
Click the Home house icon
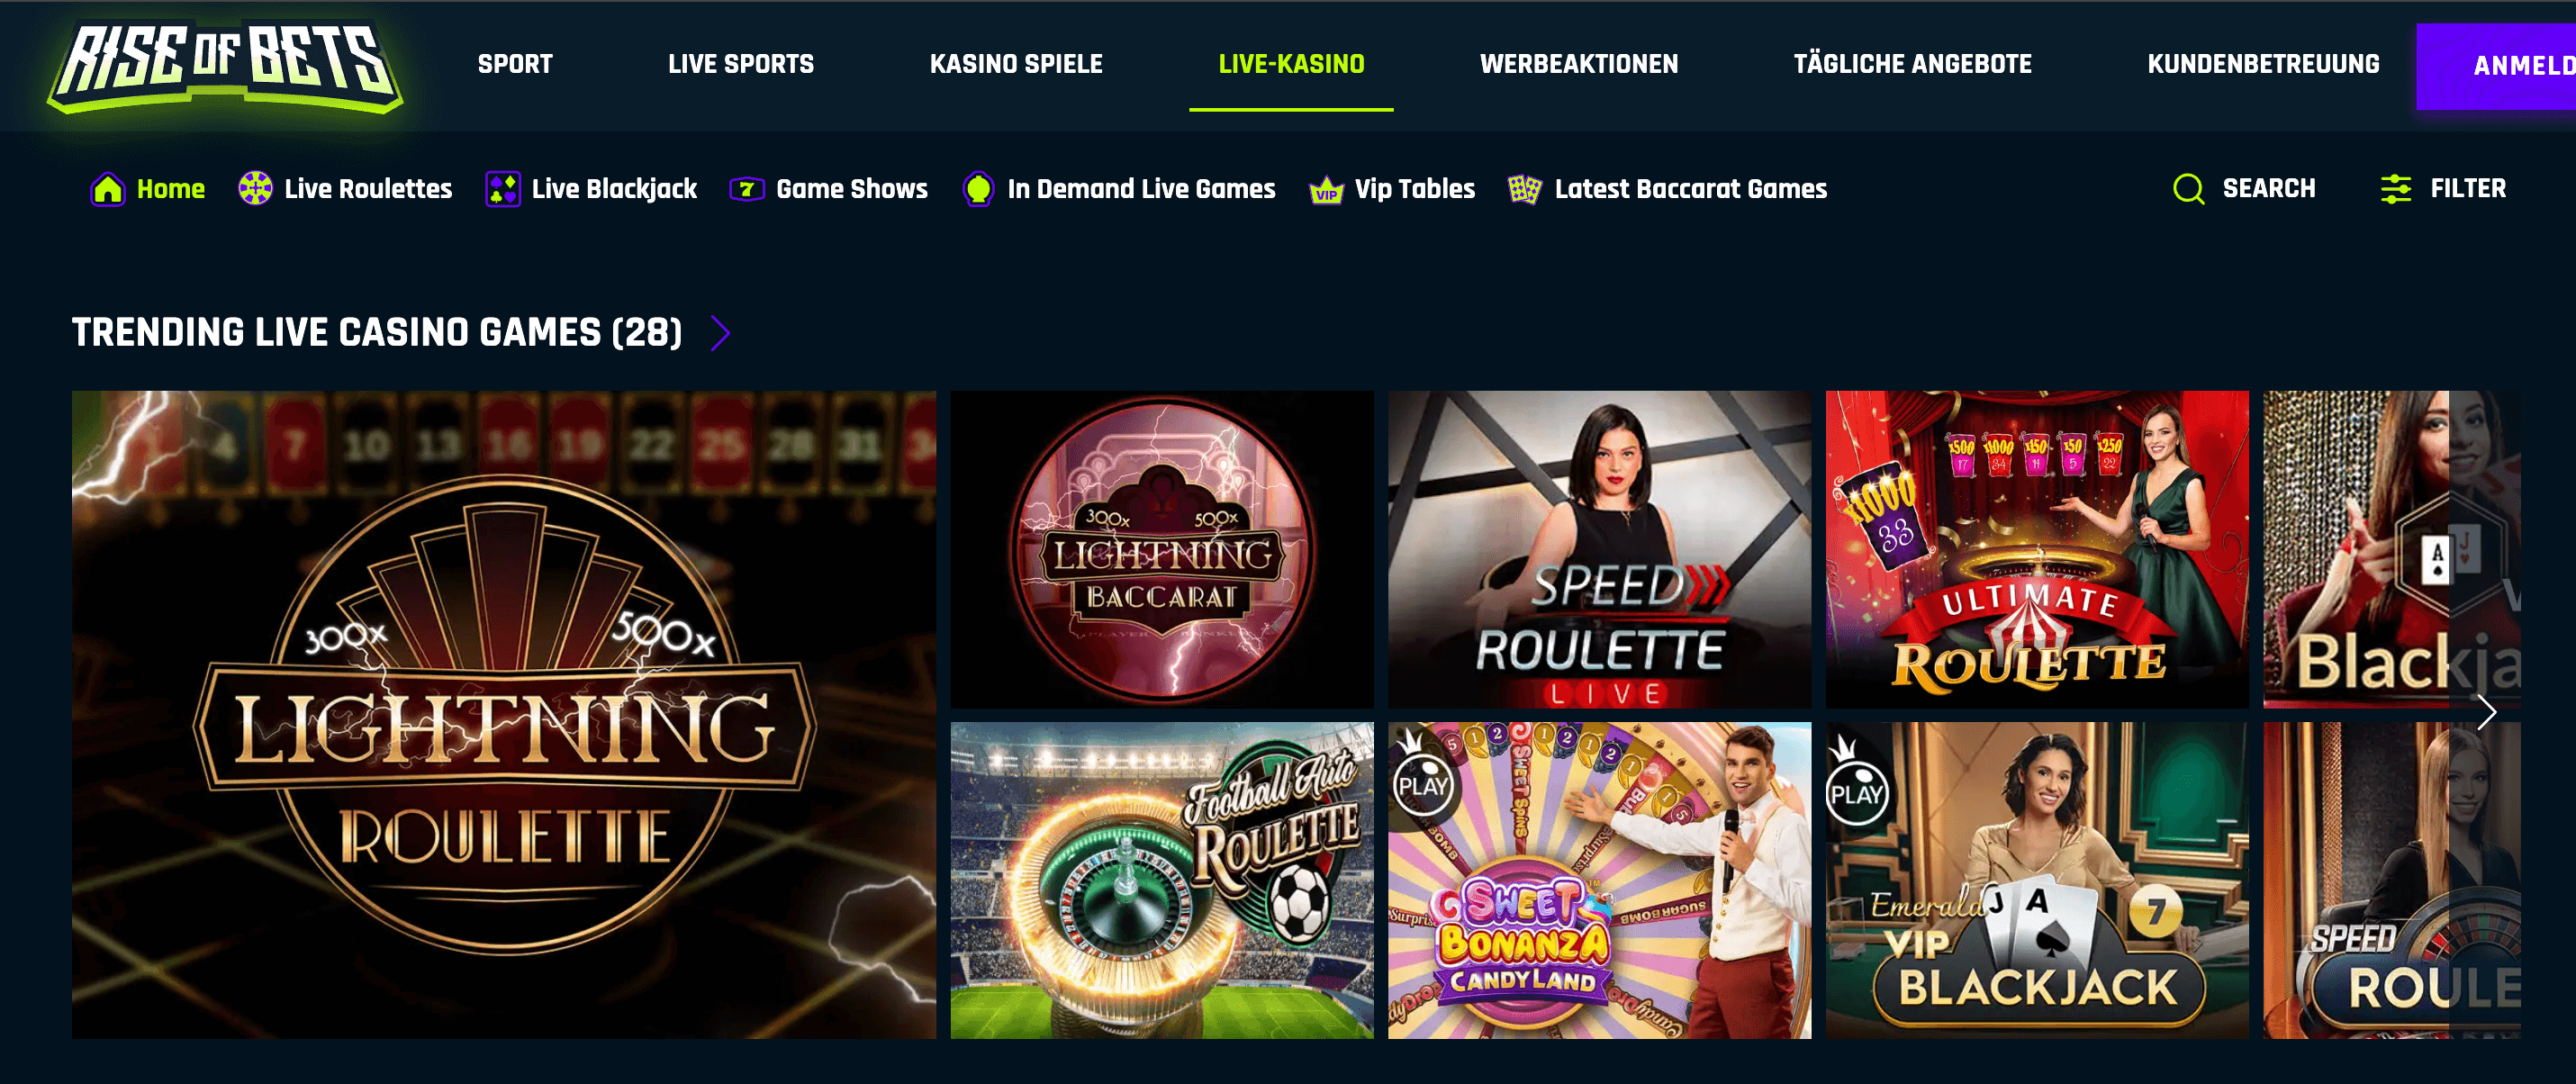107,189
